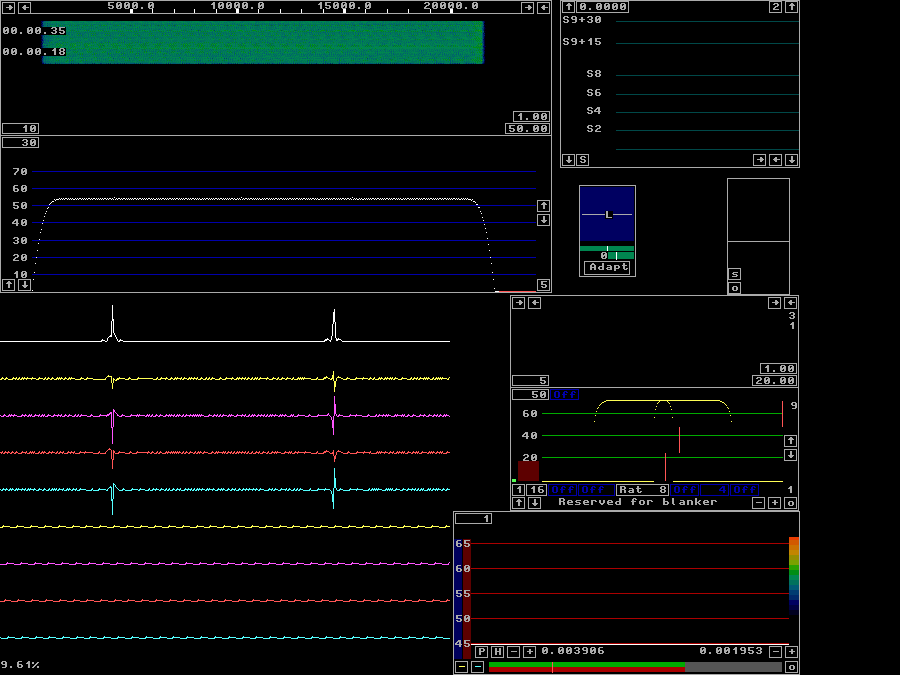Image resolution: width=900 pixels, height=675 pixels.
Task: Click the green bar beside the 0 above Adapt
Action: [x=621, y=256]
